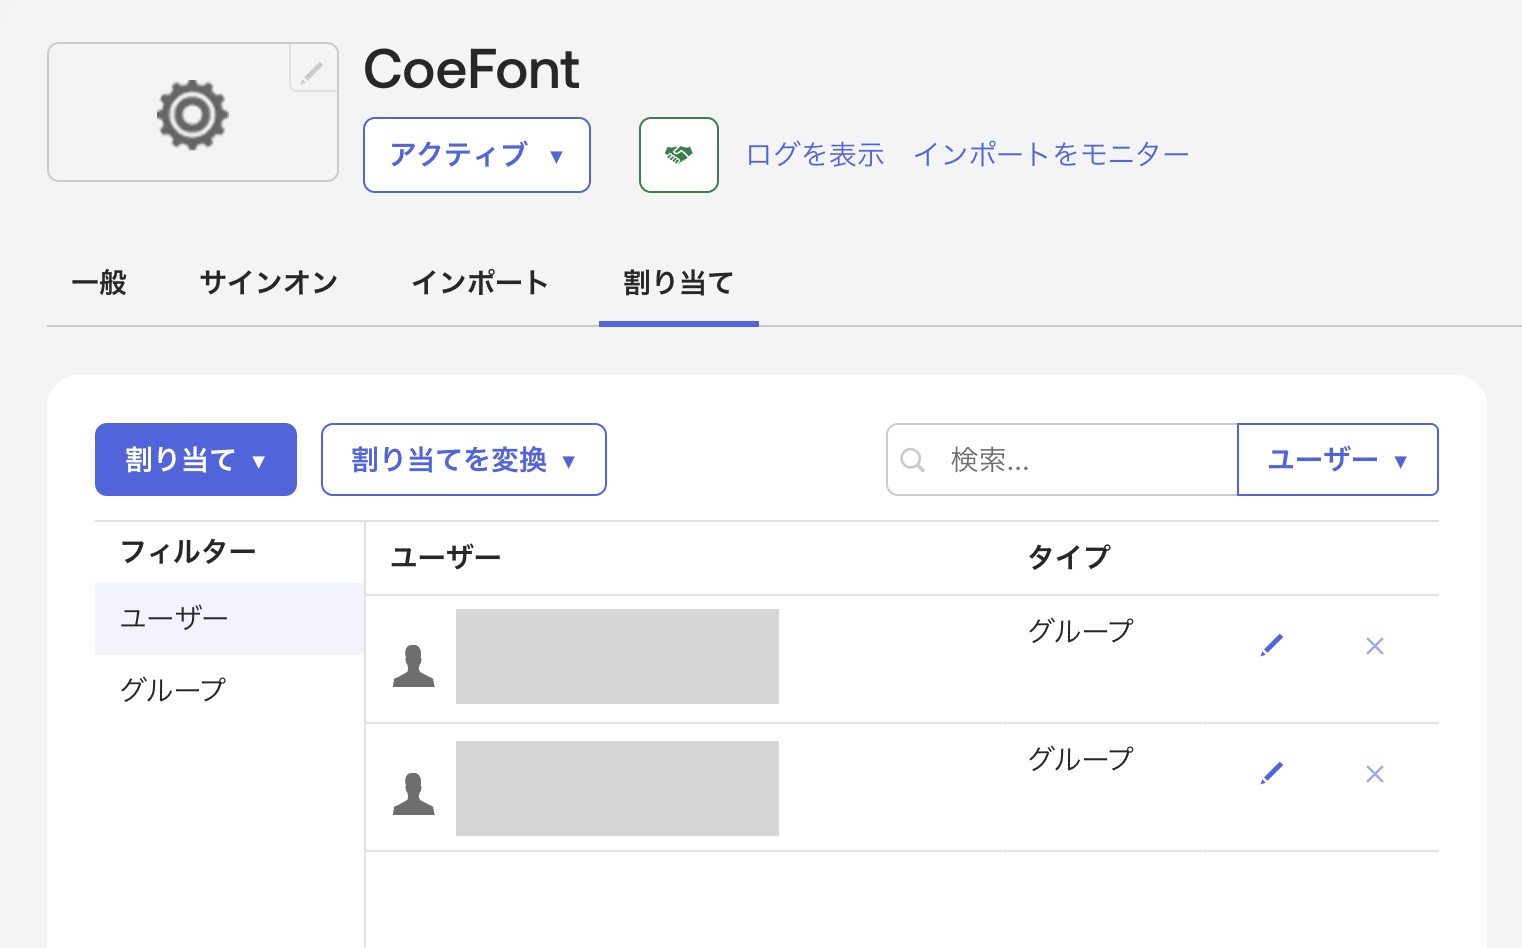Click the CoeFont gear logo thumbnail
Image resolution: width=1522 pixels, height=948 pixels.
click(193, 114)
